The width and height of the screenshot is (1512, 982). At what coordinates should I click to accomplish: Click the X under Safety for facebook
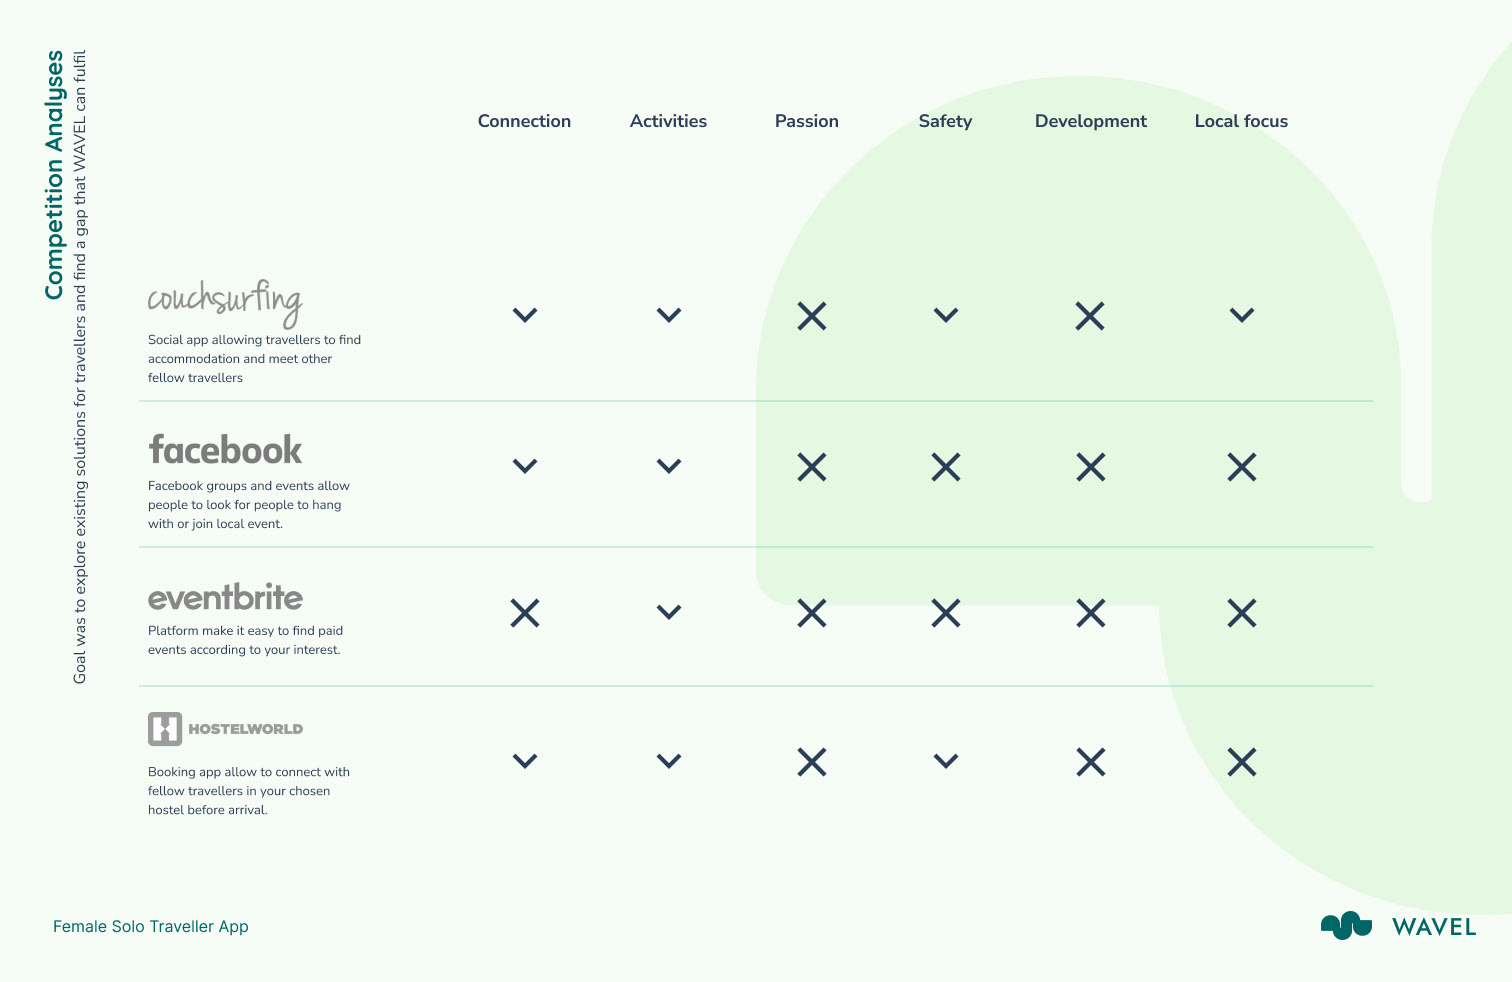[946, 467]
